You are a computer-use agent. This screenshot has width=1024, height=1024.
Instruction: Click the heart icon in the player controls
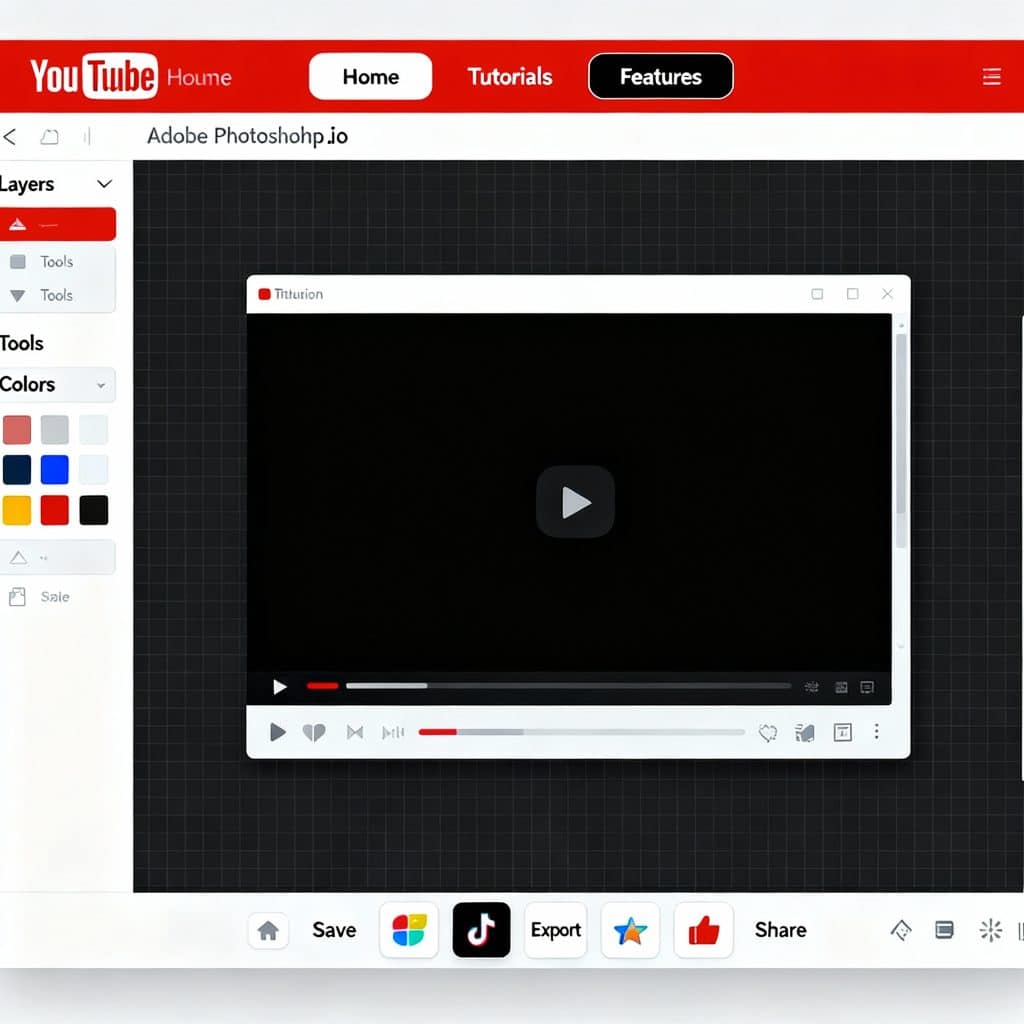314,732
